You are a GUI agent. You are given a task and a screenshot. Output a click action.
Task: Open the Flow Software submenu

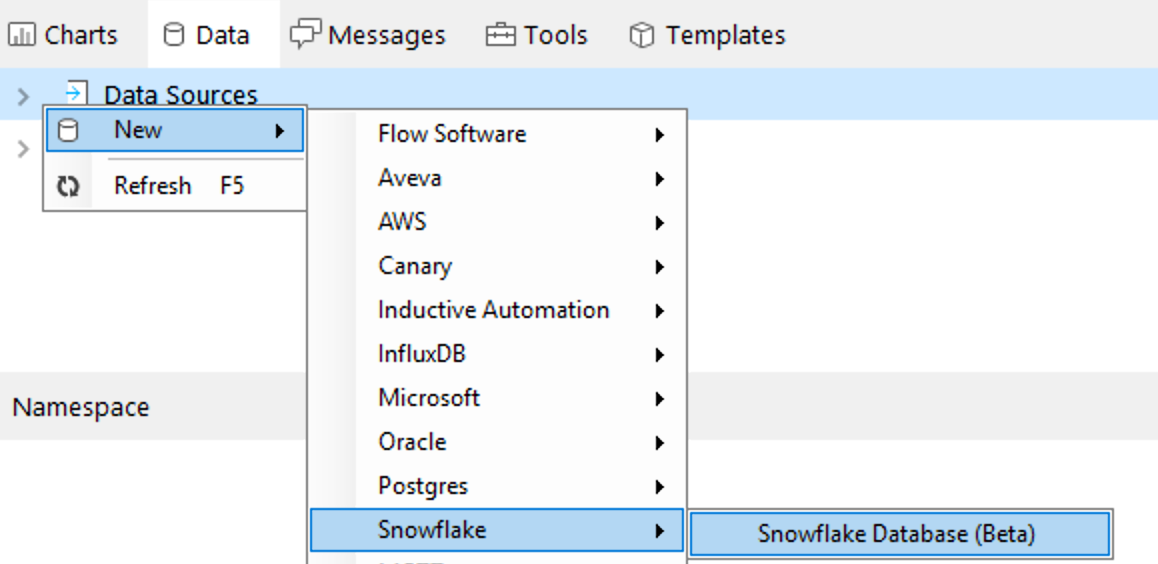pos(498,134)
